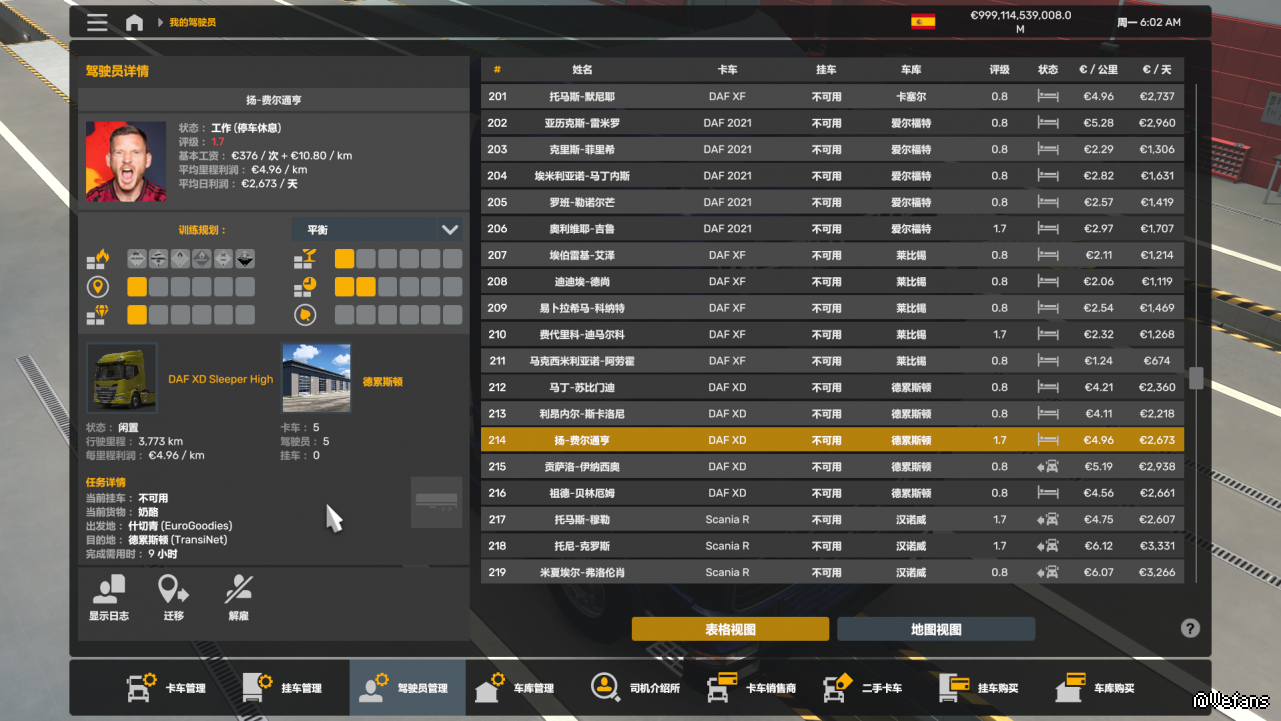Click the high value cargo diamond icon
Viewport: 1281px width, 721px height.
(x=97, y=315)
